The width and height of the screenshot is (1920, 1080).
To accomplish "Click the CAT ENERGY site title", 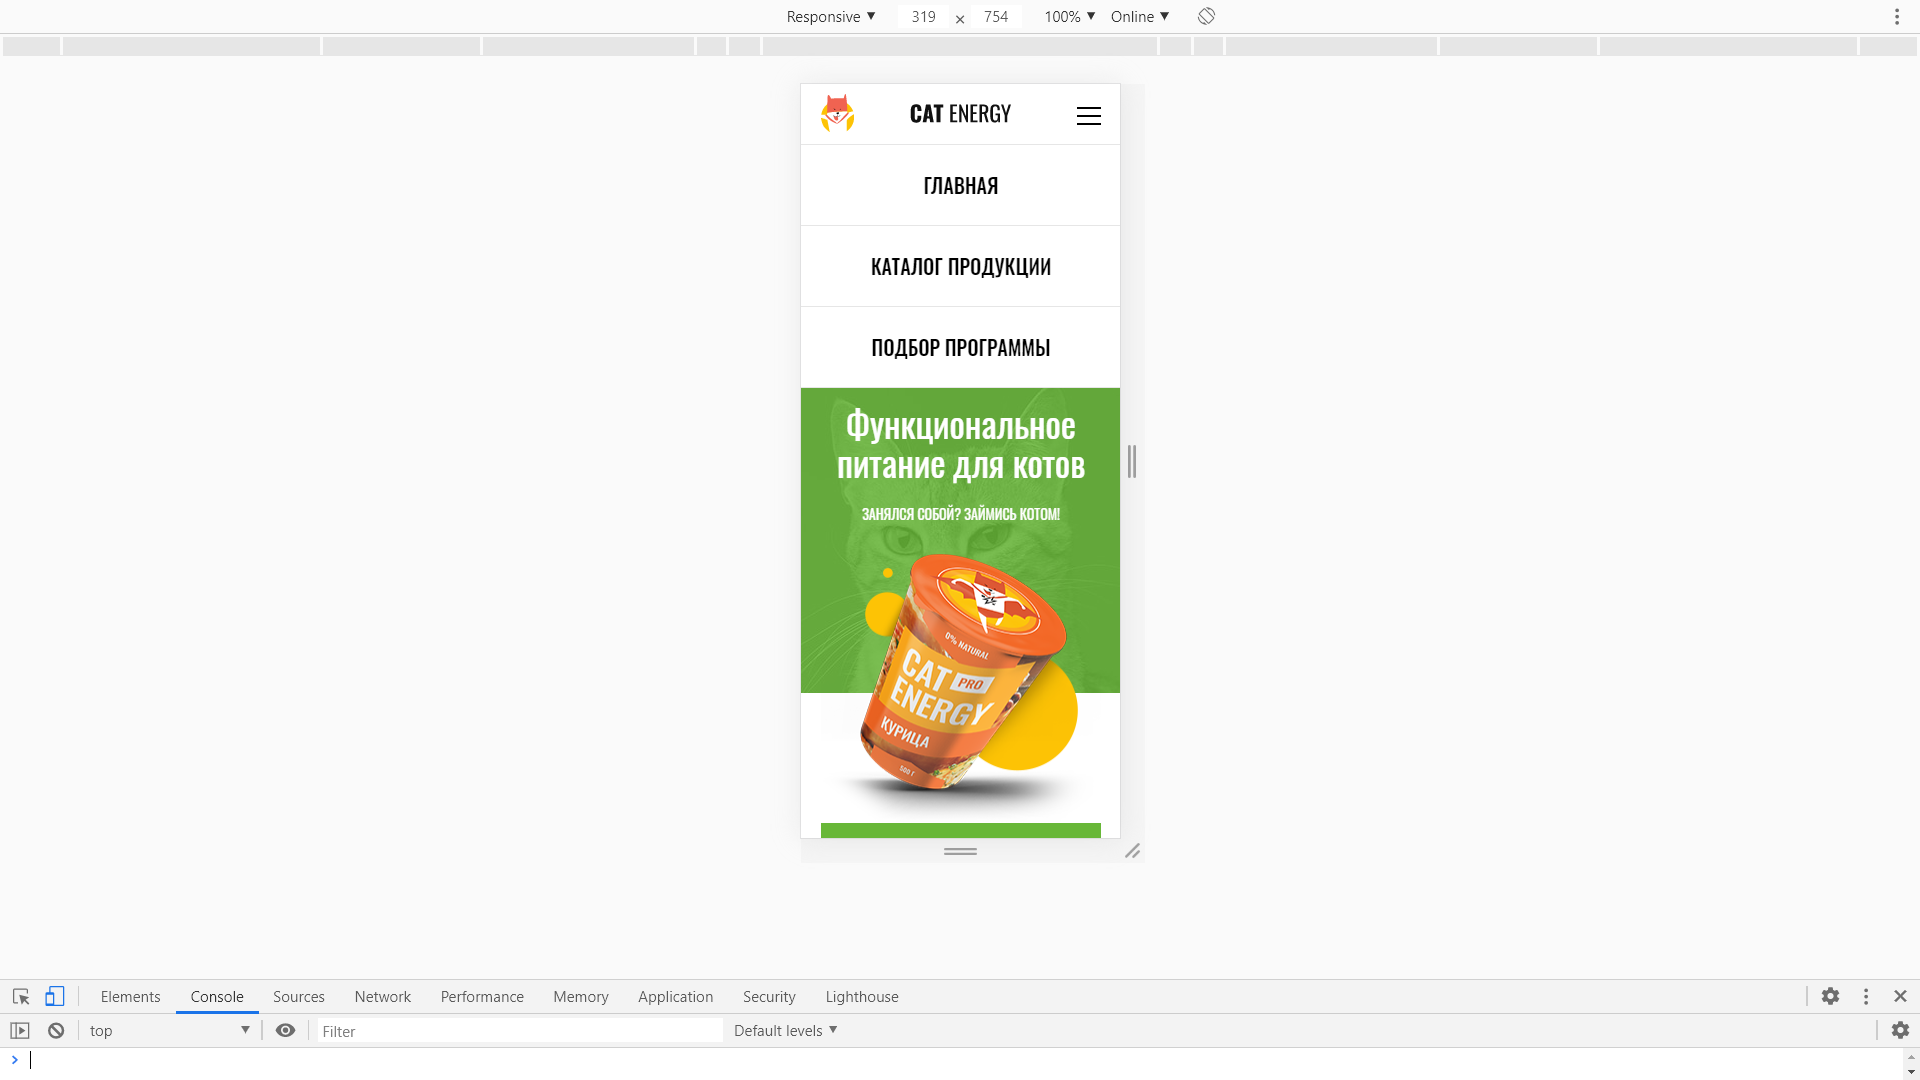I will pos(960,114).
